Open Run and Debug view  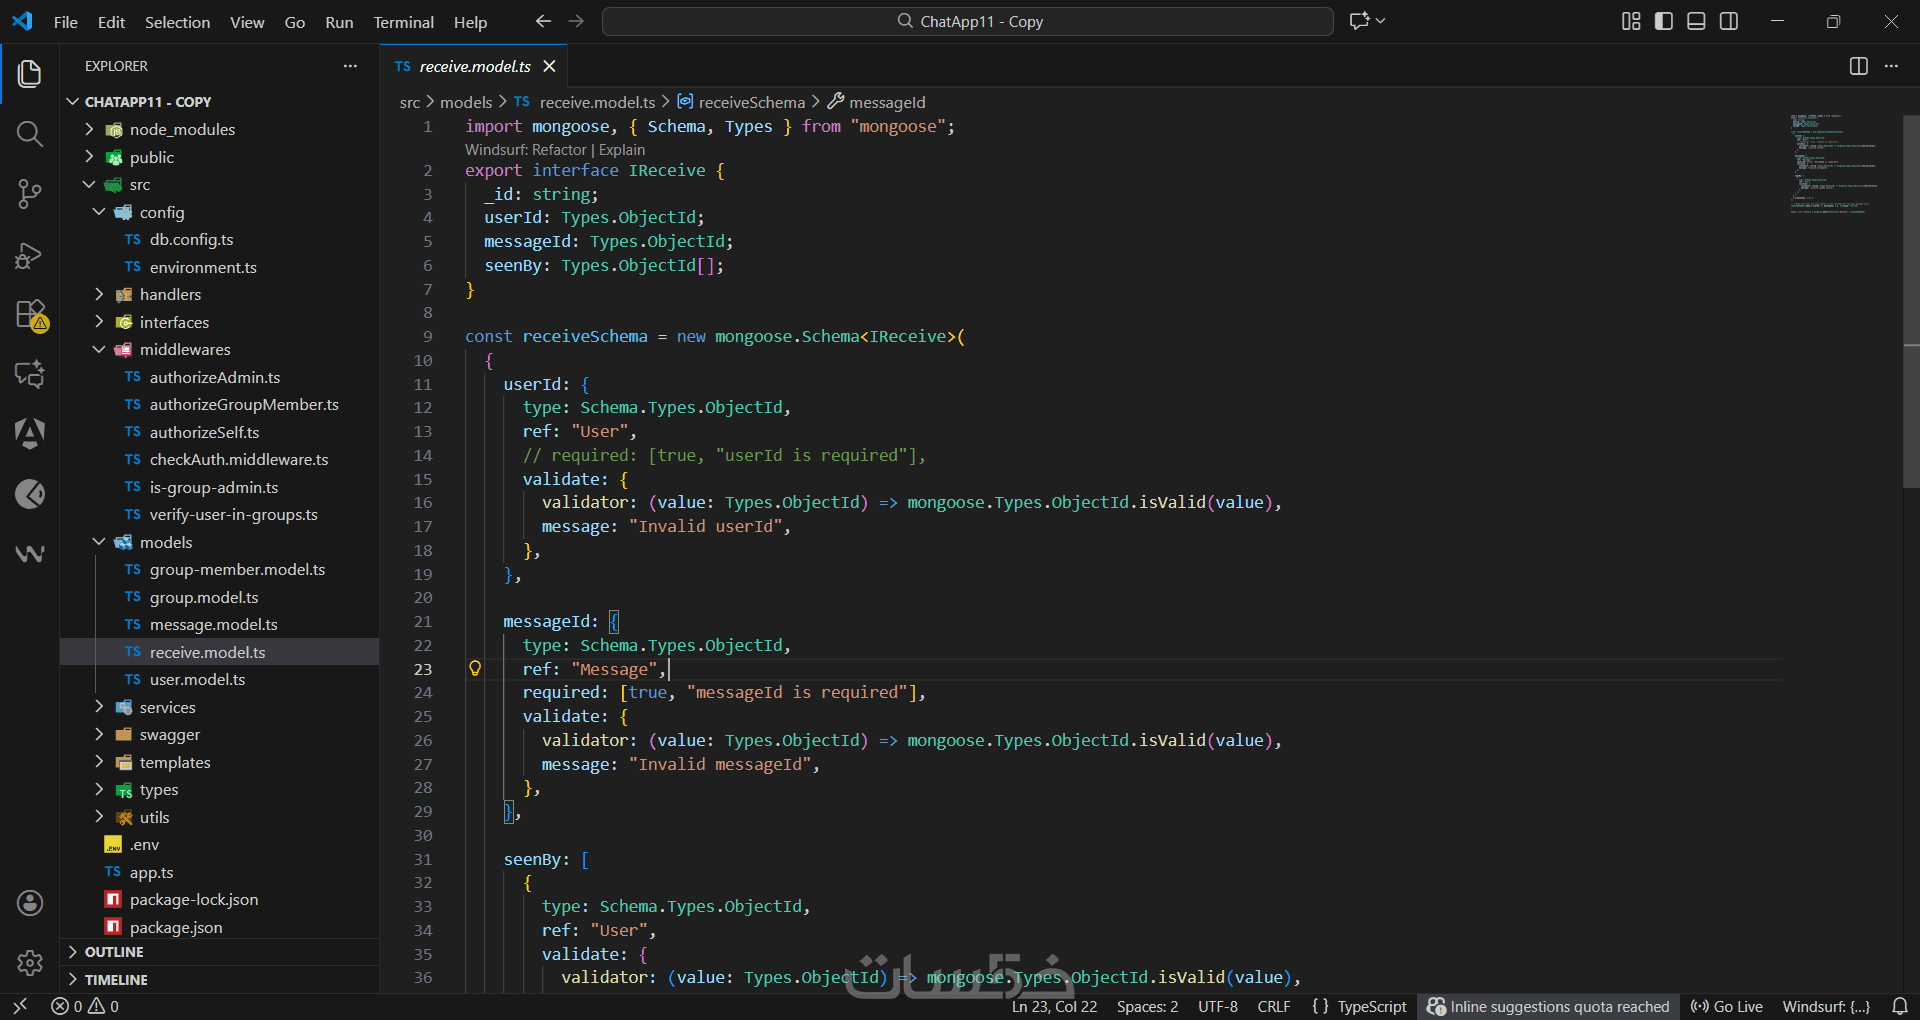(x=30, y=255)
